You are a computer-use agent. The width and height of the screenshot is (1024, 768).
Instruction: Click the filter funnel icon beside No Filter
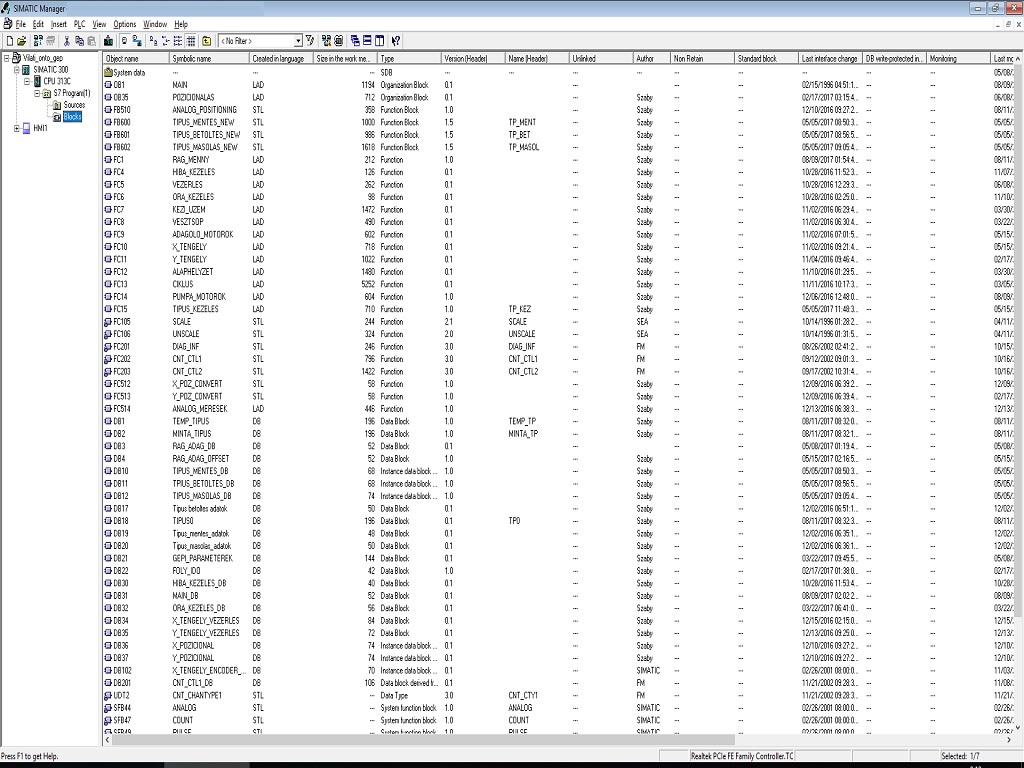click(x=310, y=40)
